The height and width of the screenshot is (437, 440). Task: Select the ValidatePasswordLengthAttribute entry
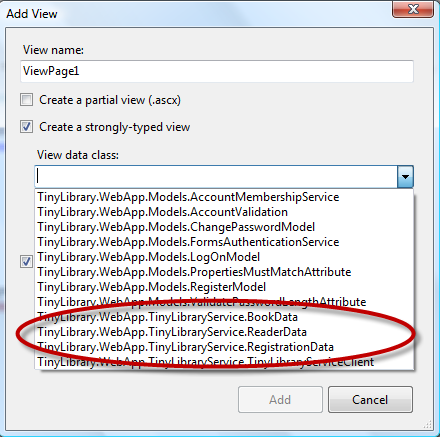224,302
